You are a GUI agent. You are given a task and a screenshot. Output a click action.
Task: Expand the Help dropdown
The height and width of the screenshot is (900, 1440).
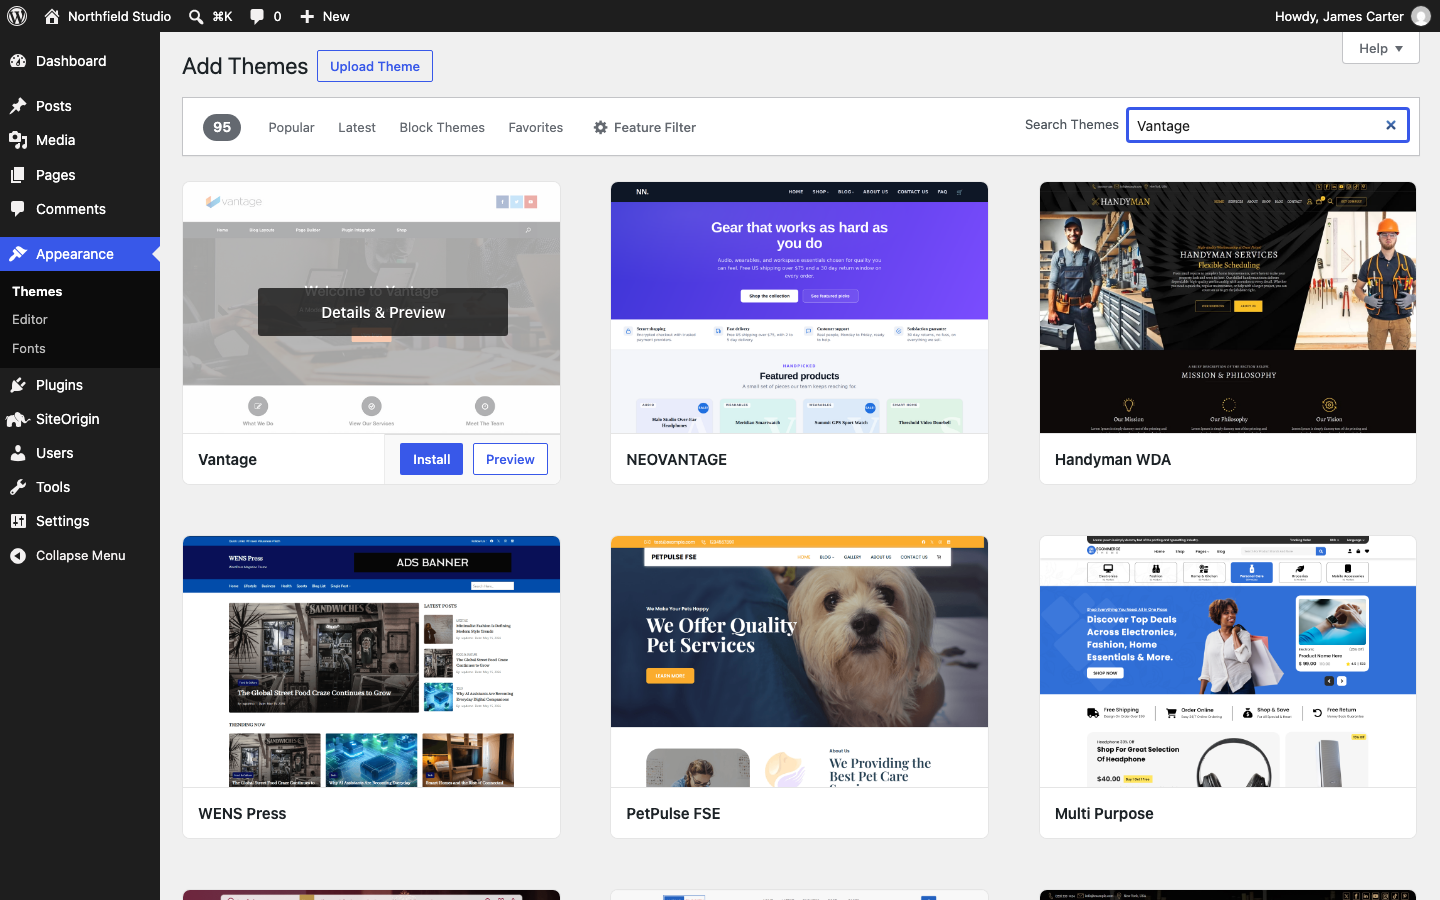(x=1381, y=48)
